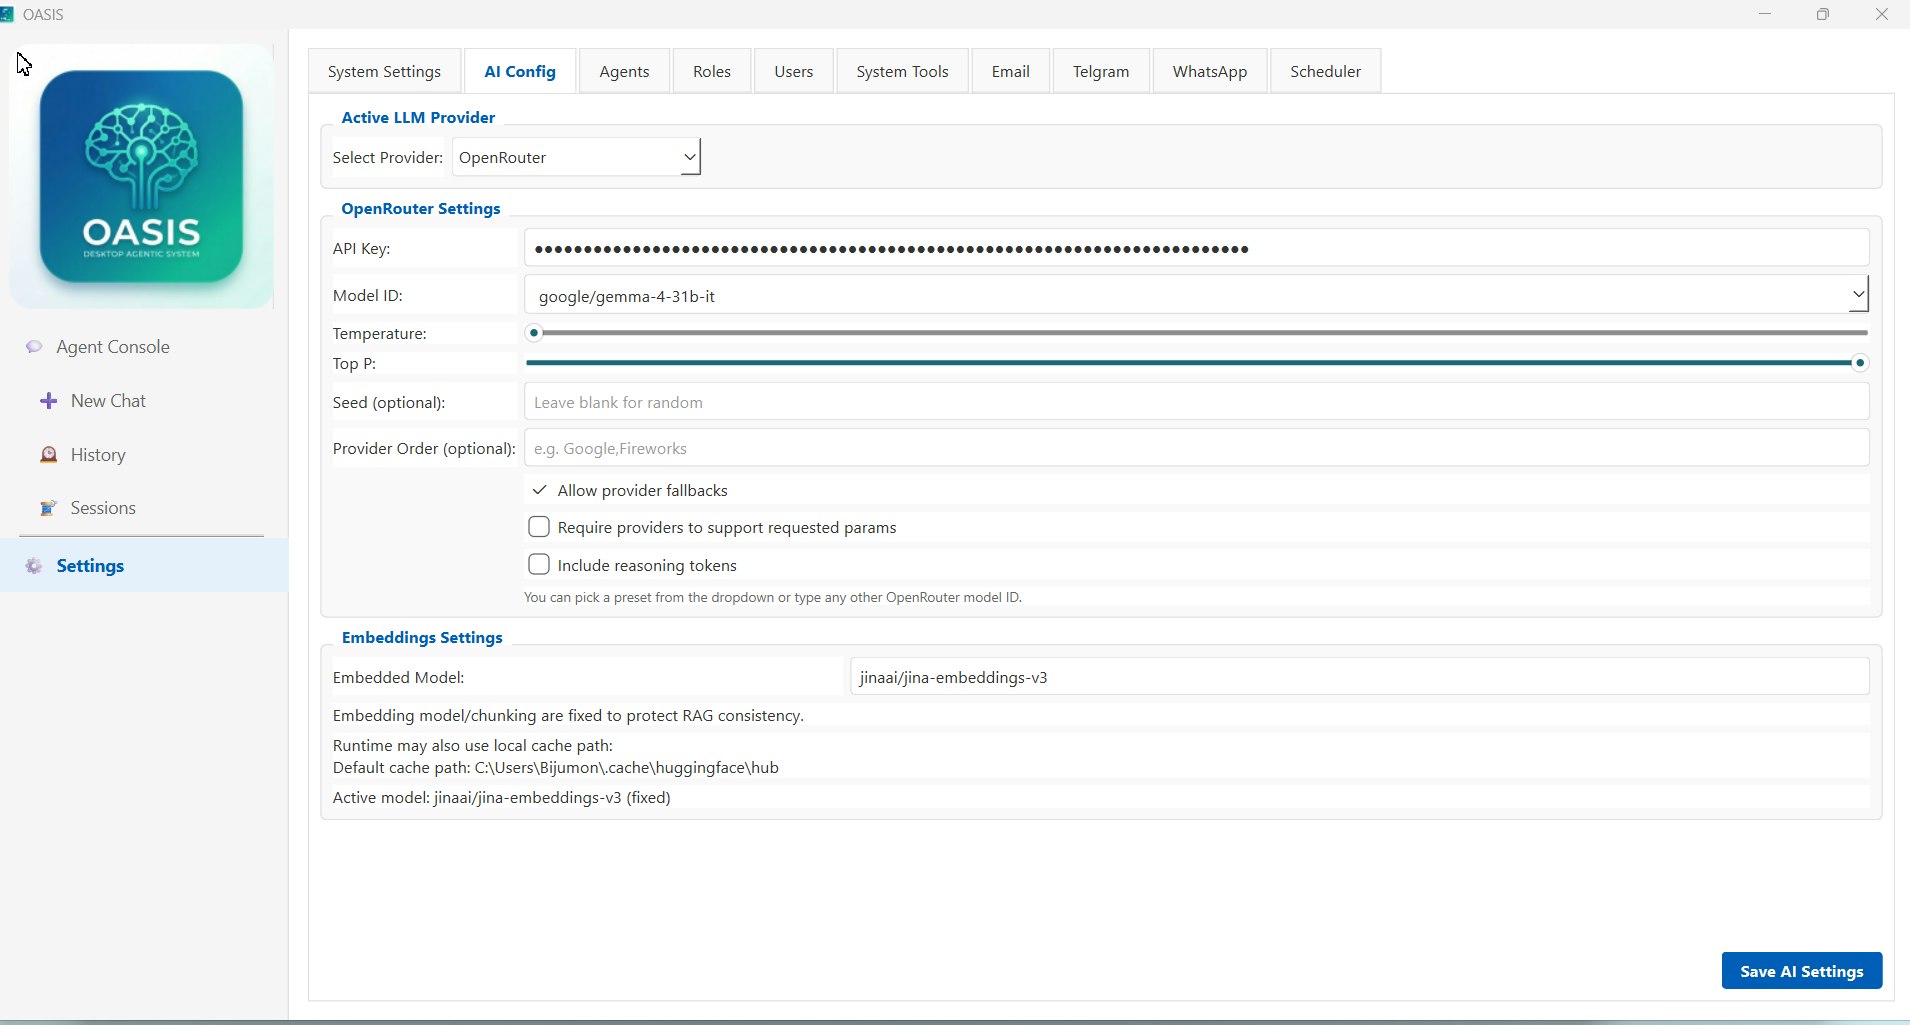Start a New Chat
This screenshot has height=1025, width=1910.
tap(108, 401)
